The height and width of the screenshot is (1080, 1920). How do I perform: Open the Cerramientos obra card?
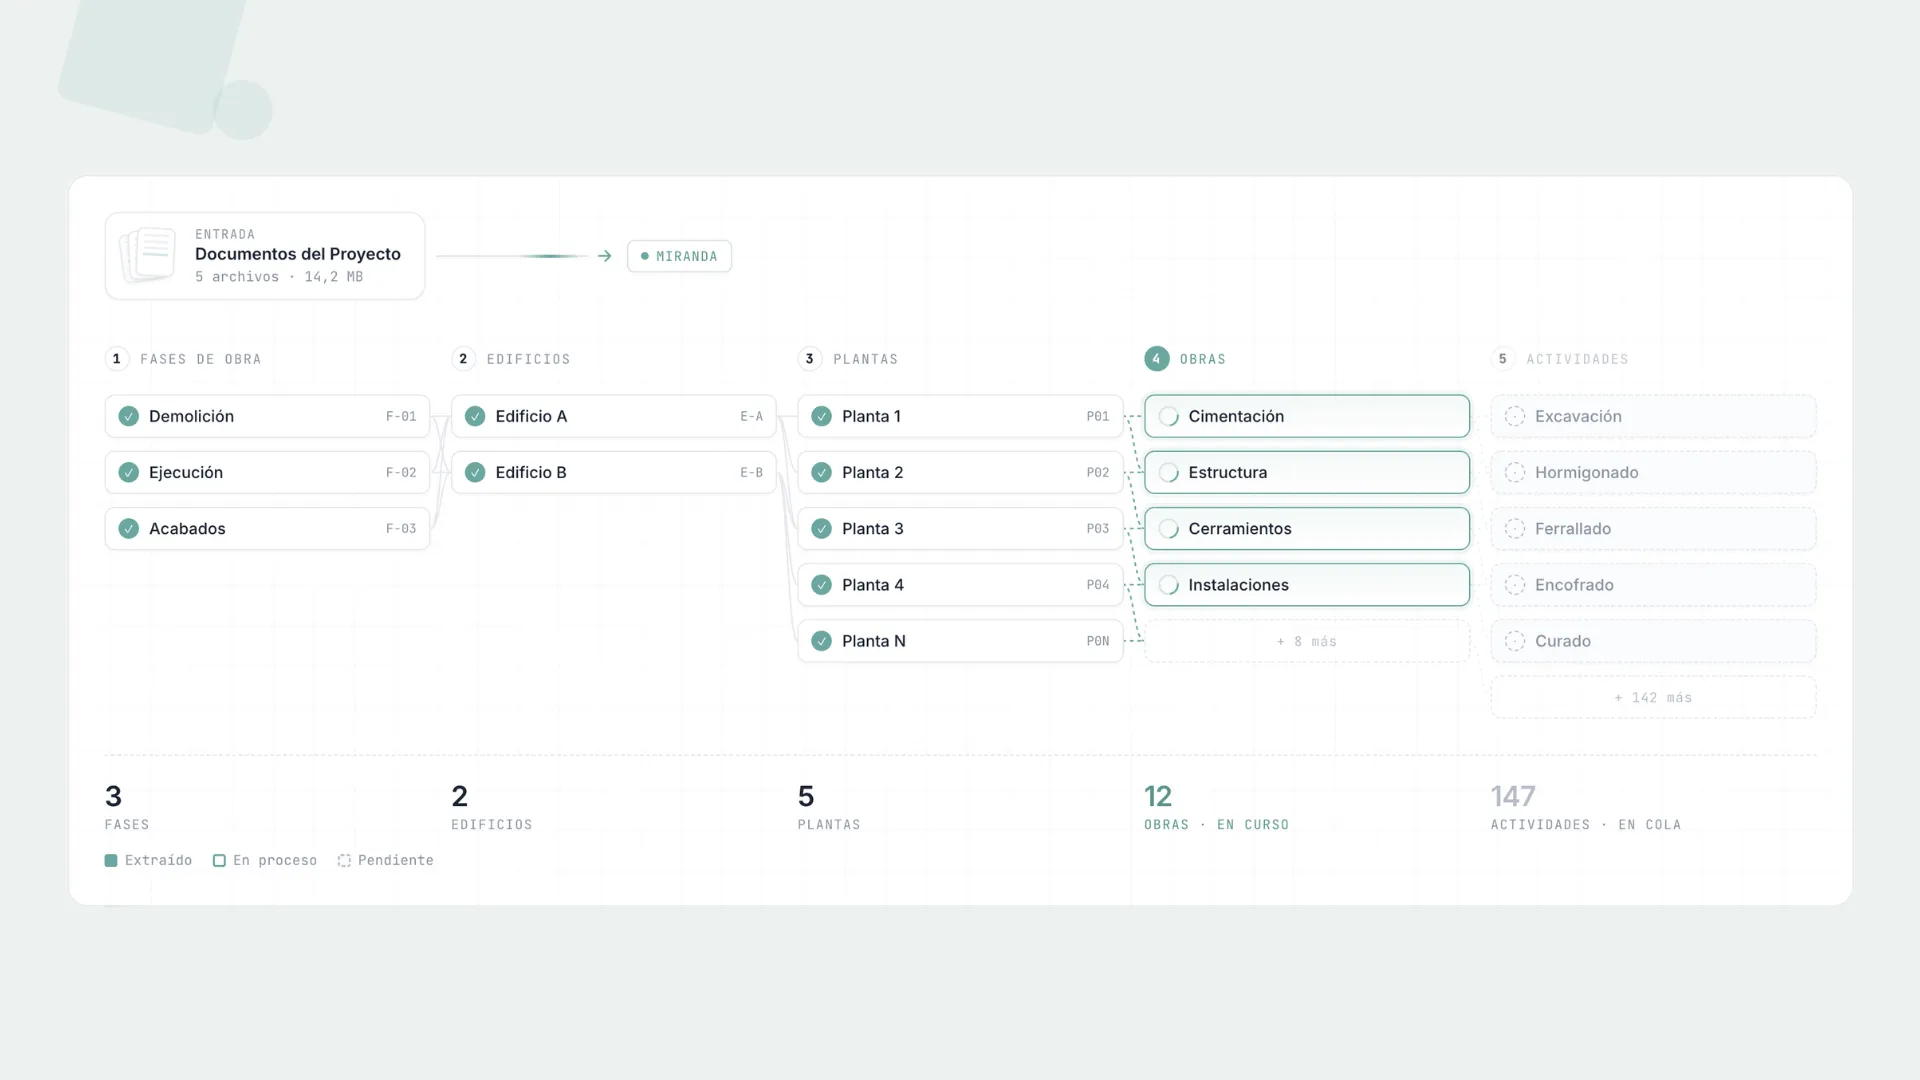pyautogui.click(x=1307, y=528)
